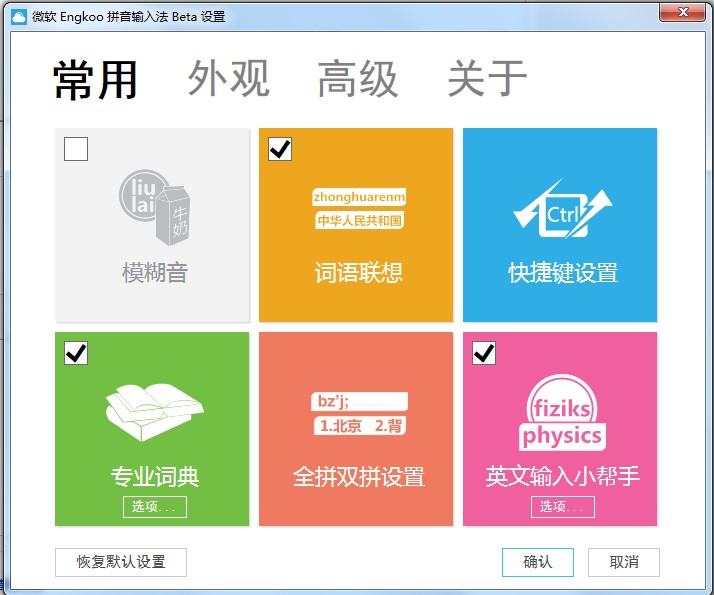Switch to the 外观 tab
Viewport: 714px width, 595px height.
[x=229, y=78]
